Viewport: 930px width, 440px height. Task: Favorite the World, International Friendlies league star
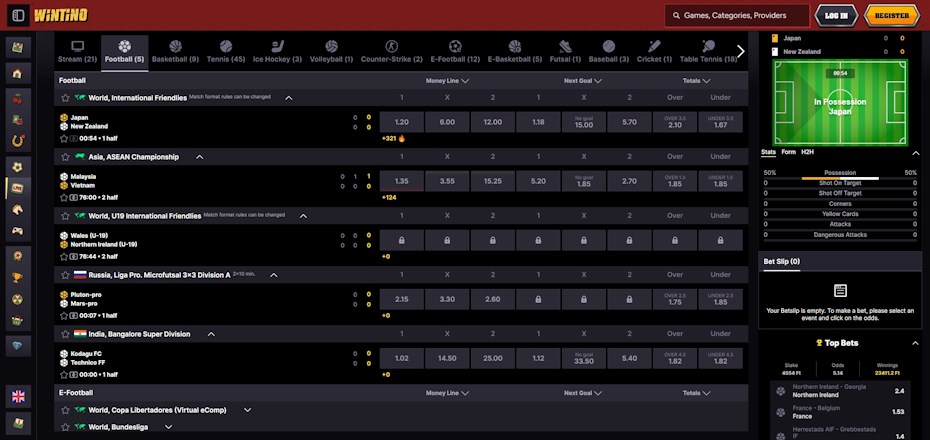coord(65,98)
